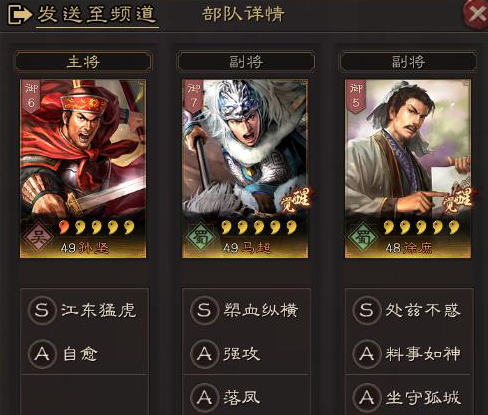The image size is (488, 415).
Task: Open the 料事如神 skill
Action: point(423,354)
